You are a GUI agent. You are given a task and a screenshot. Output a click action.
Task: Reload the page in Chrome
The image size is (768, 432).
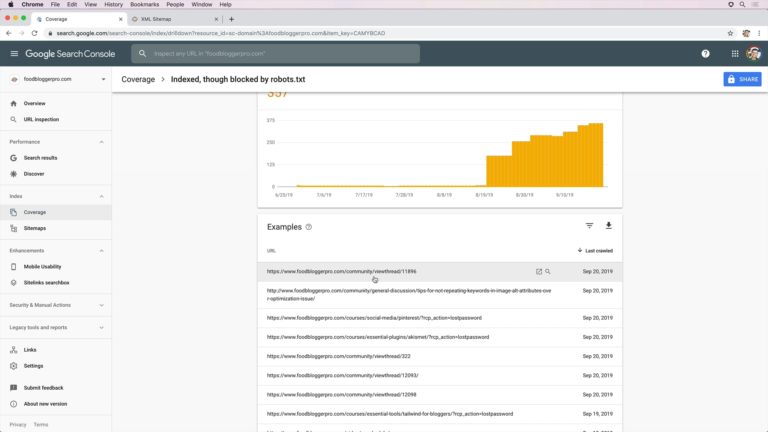[x=34, y=33]
